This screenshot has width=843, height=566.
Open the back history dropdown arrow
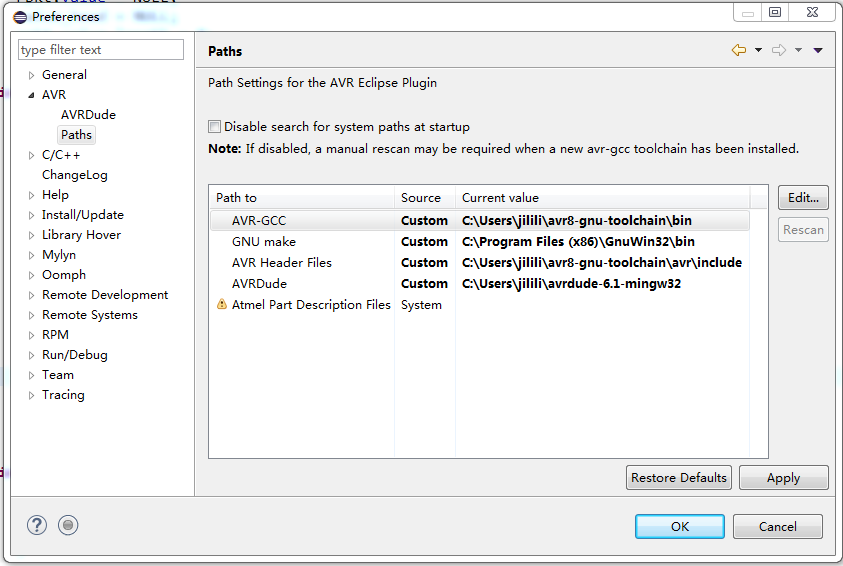[x=758, y=51]
